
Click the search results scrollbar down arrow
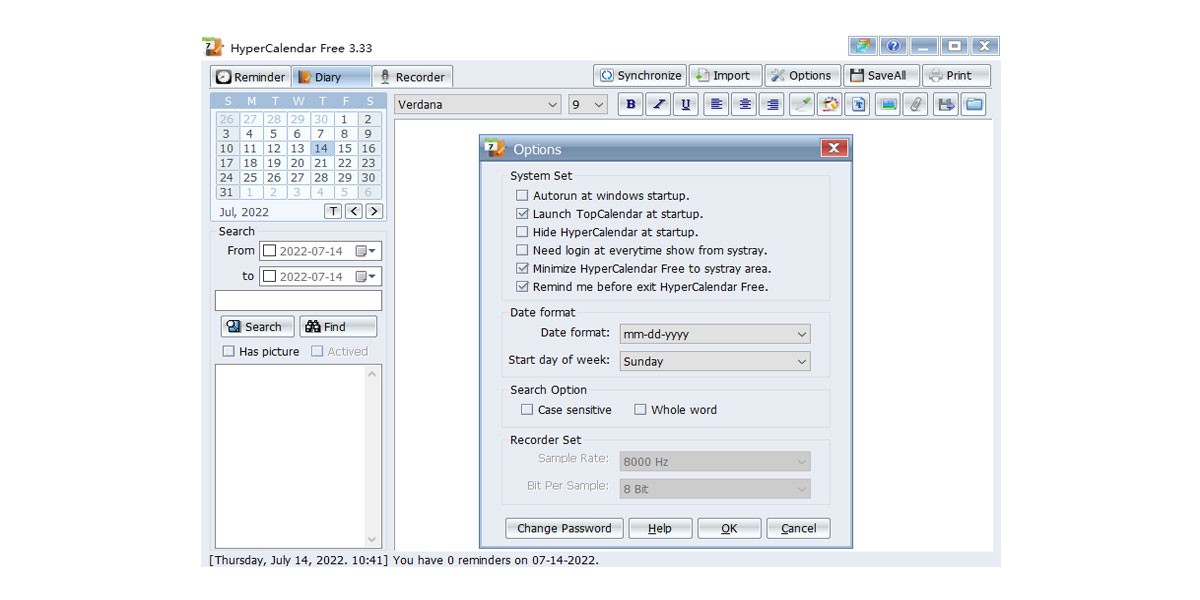coord(373,540)
